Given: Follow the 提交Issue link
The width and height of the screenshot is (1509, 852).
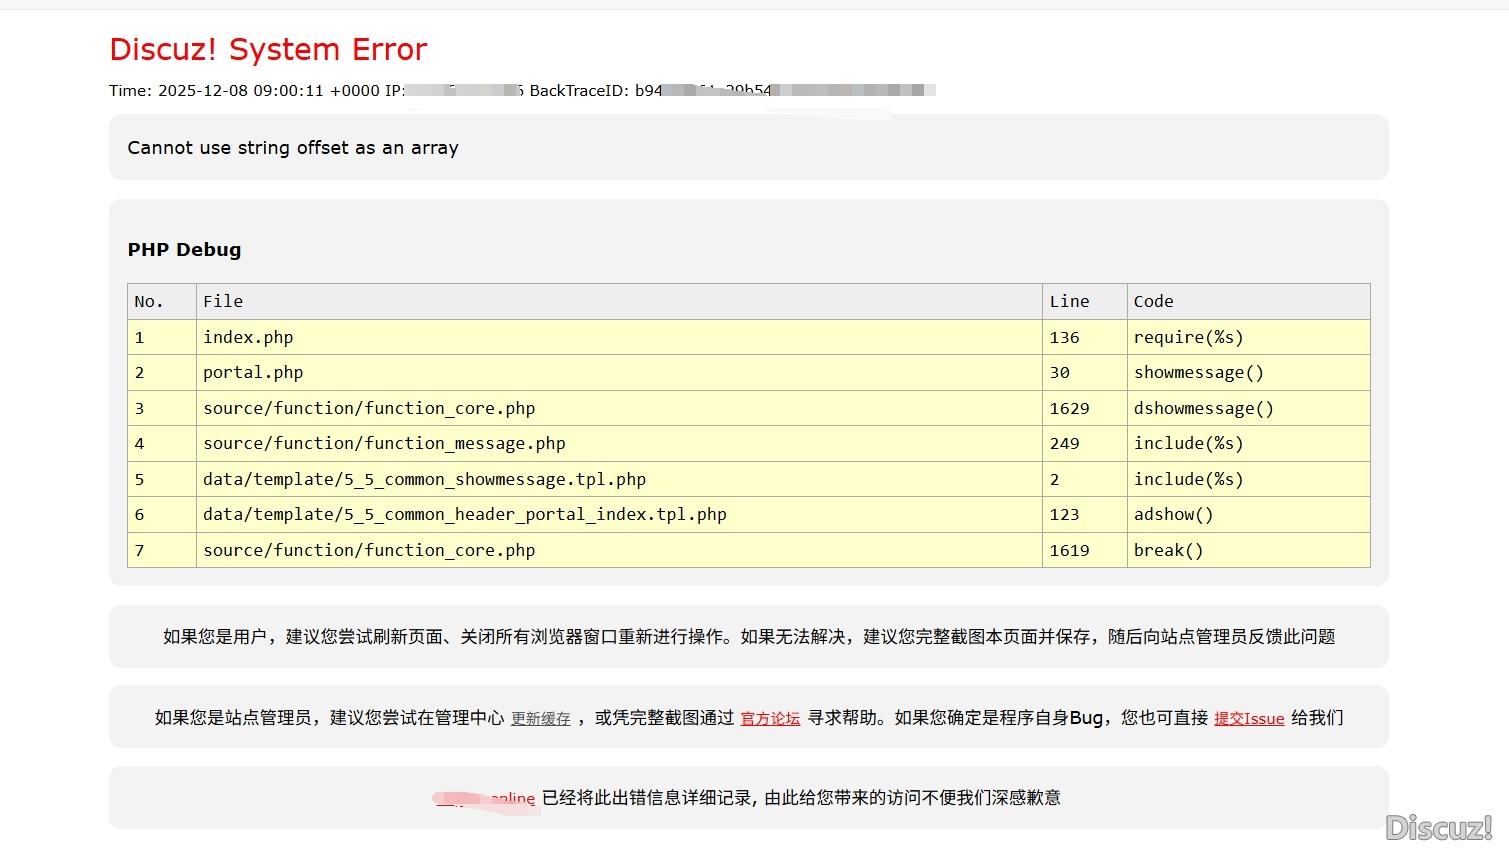Looking at the screenshot, I should pos(1248,718).
